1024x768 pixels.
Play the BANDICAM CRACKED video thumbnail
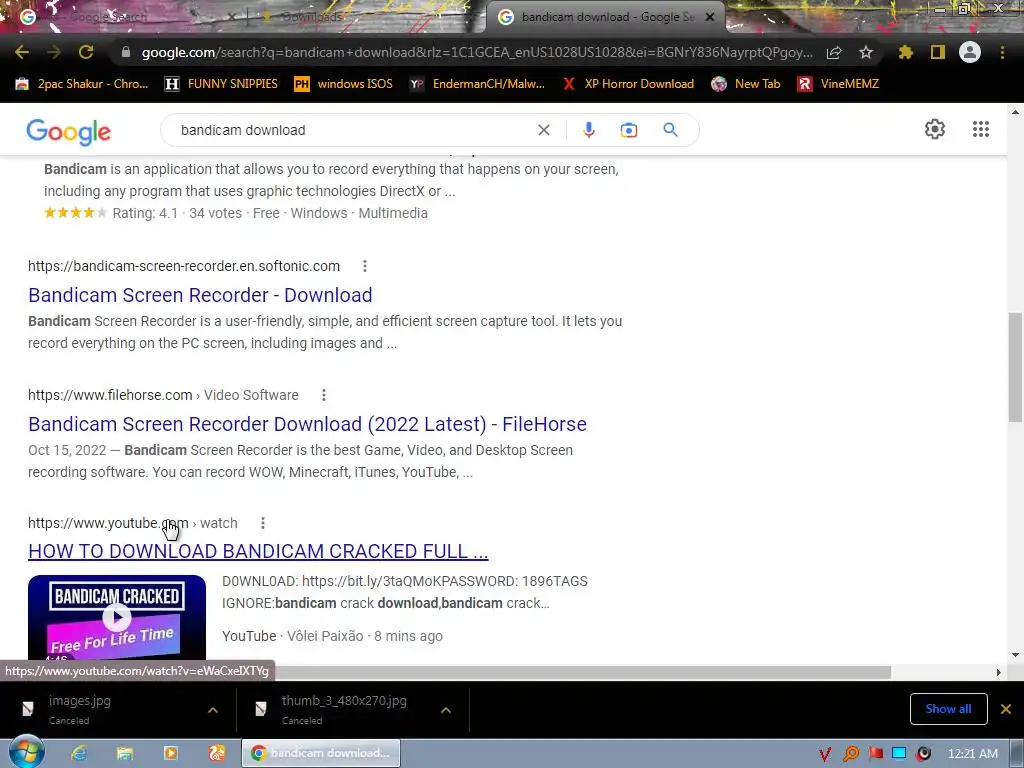coord(117,617)
